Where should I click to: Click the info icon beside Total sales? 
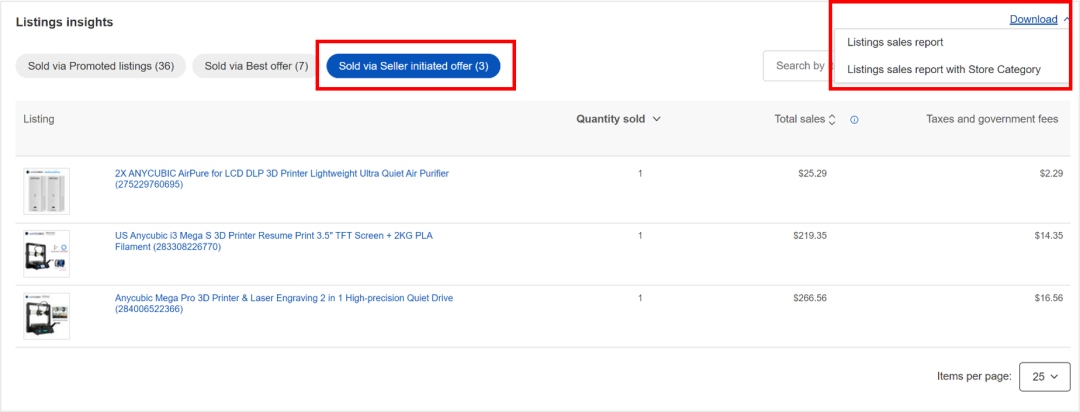[855, 120]
